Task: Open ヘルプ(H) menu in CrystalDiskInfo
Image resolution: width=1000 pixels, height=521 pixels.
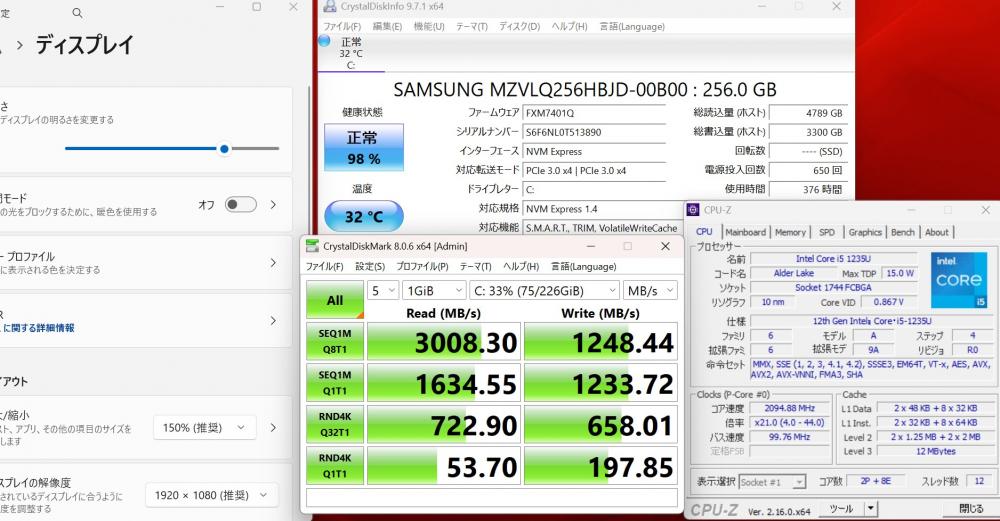Action: (570, 27)
